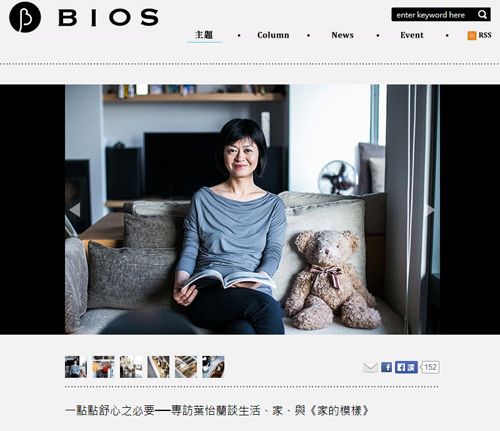
Task: Select the fourth gallery thumbnail
Action: click(158, 367)
